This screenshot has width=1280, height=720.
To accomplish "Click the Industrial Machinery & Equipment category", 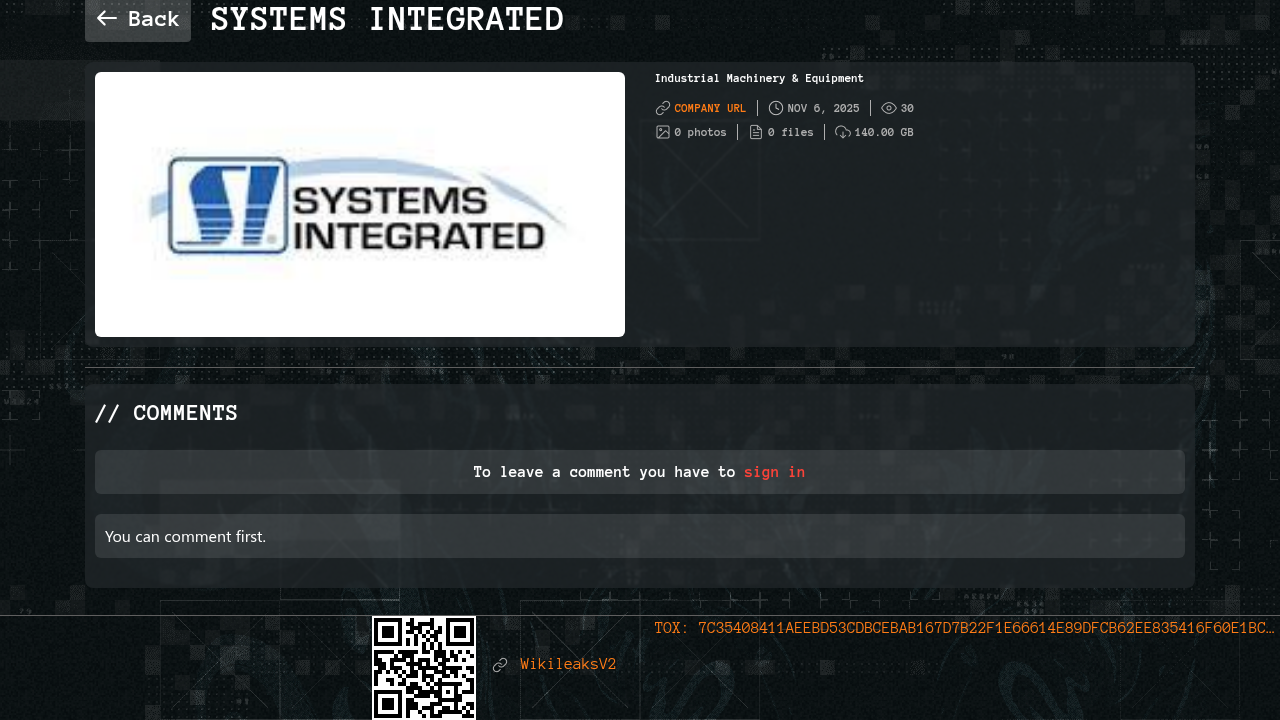I will point(759,78).
